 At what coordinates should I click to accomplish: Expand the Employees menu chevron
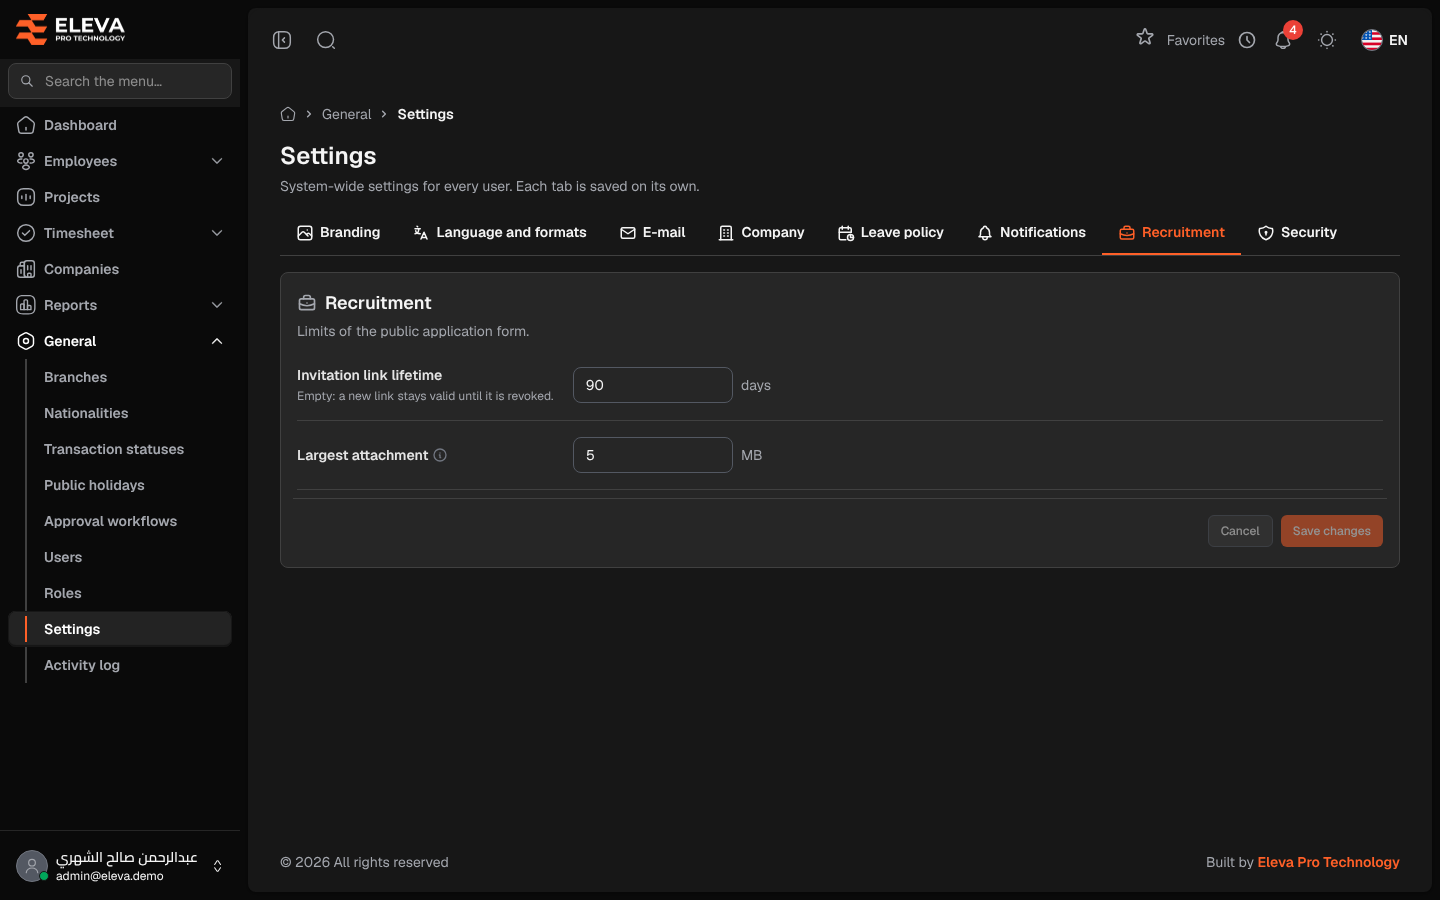tap(217, 161)
